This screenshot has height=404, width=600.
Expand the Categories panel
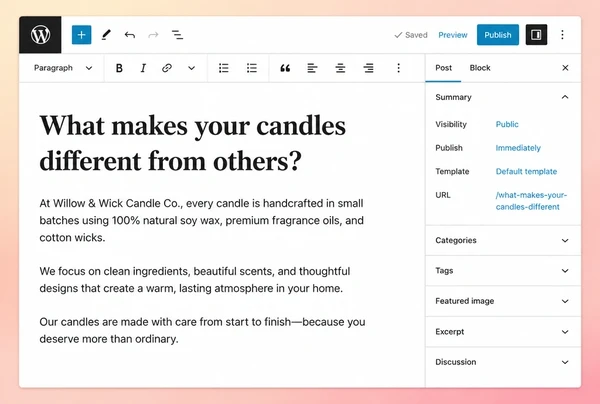tap(503, 240)
